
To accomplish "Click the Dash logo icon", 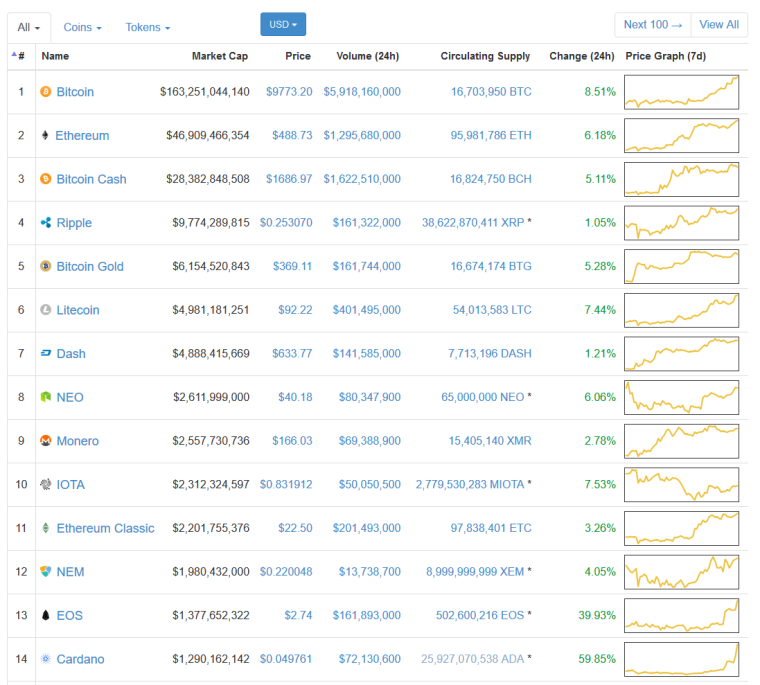I will [x=46, y=353].
